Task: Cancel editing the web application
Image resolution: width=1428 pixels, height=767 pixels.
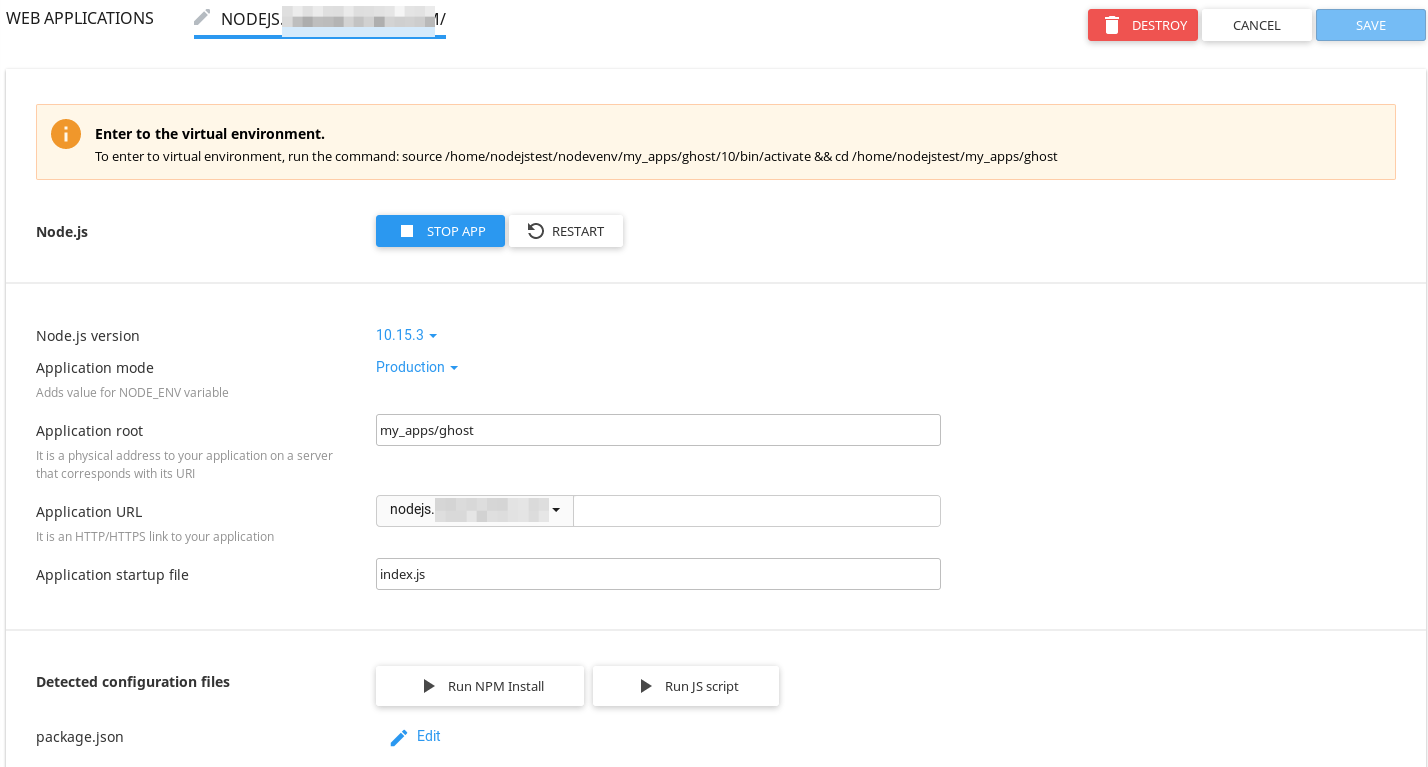Action: coord(1257,25)
